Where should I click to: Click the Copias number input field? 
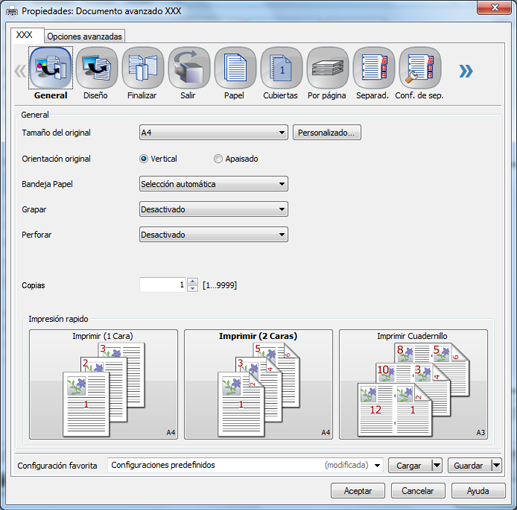coord(163,285)
